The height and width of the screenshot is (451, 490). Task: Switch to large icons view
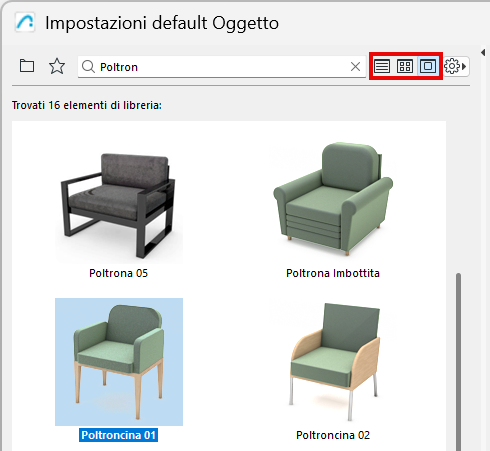click(x=428, y=66)
